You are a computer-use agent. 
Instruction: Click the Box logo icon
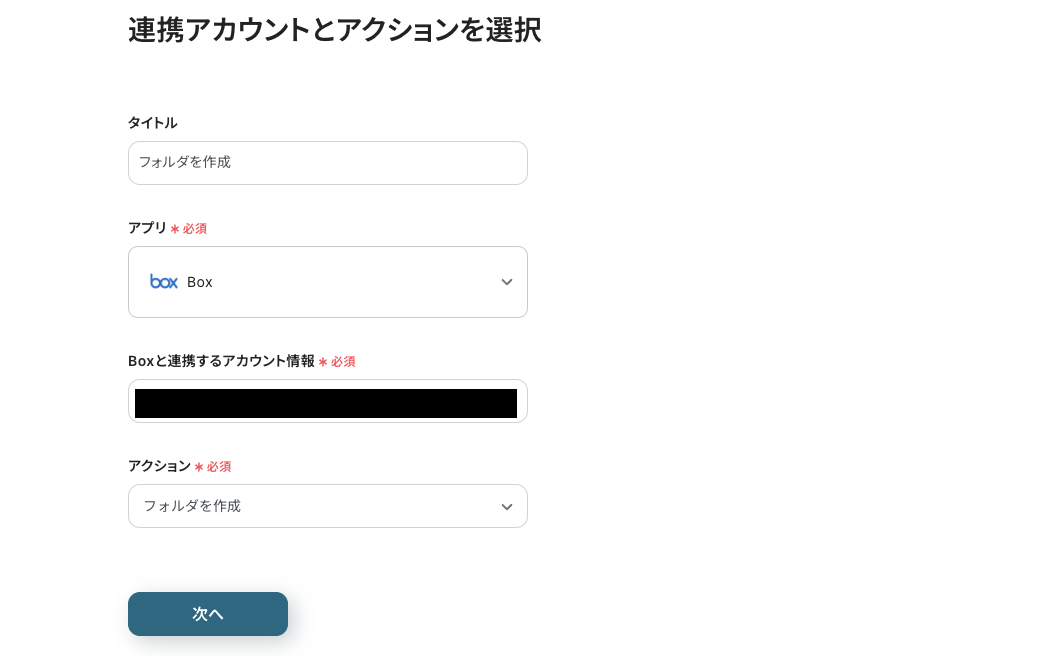coord(163,282)
